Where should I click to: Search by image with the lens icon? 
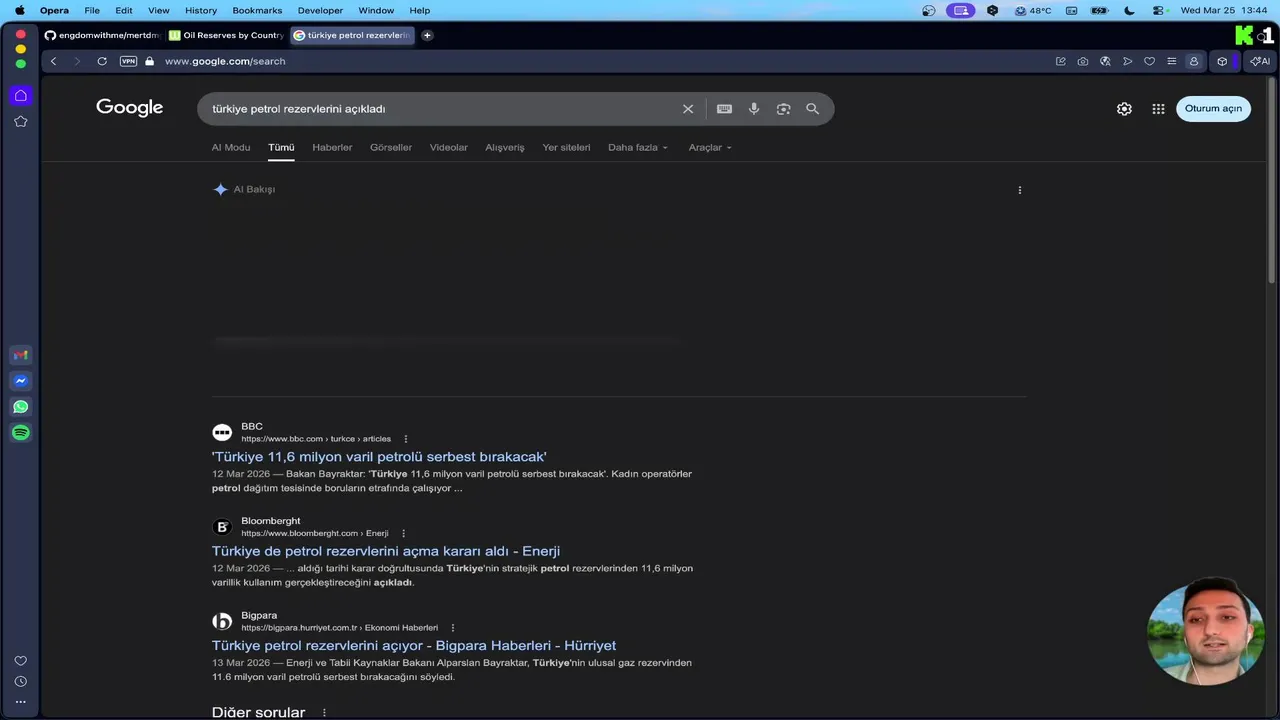(783, 109)
